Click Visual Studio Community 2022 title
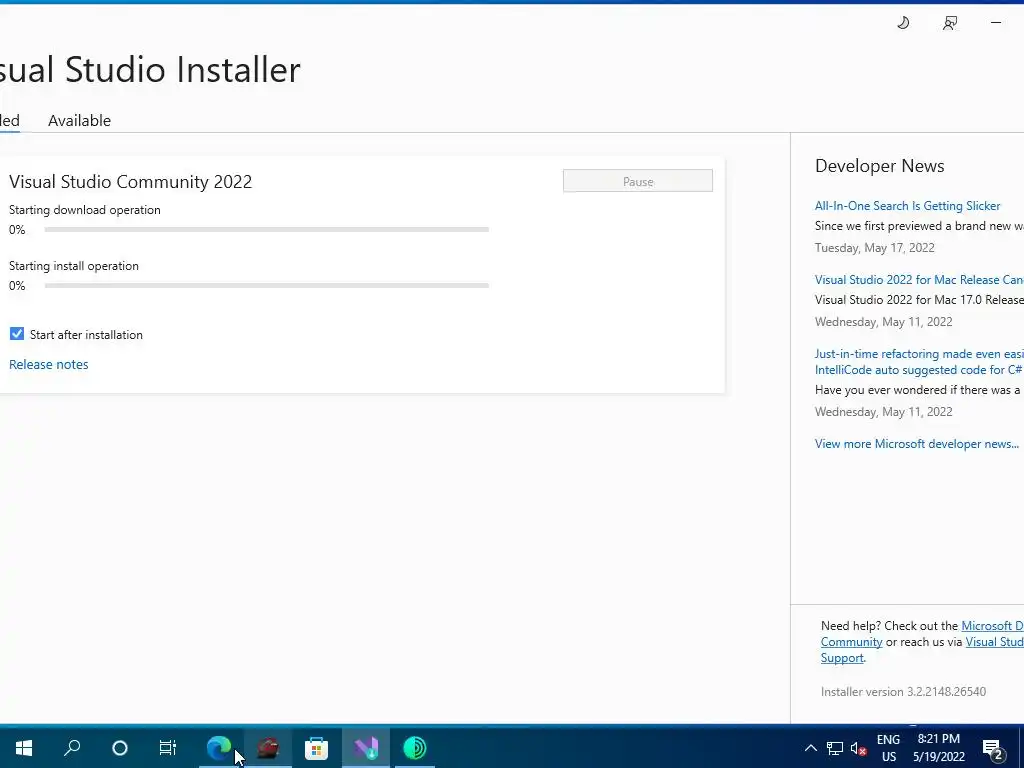1024x768 pixels. [x=131, y=182]
